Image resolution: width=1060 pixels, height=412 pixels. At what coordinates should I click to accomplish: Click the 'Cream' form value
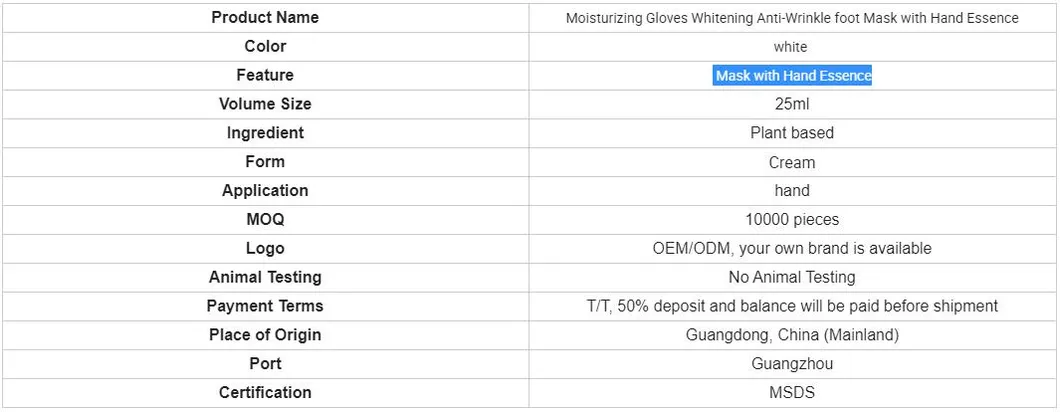(x=792, y=162)
